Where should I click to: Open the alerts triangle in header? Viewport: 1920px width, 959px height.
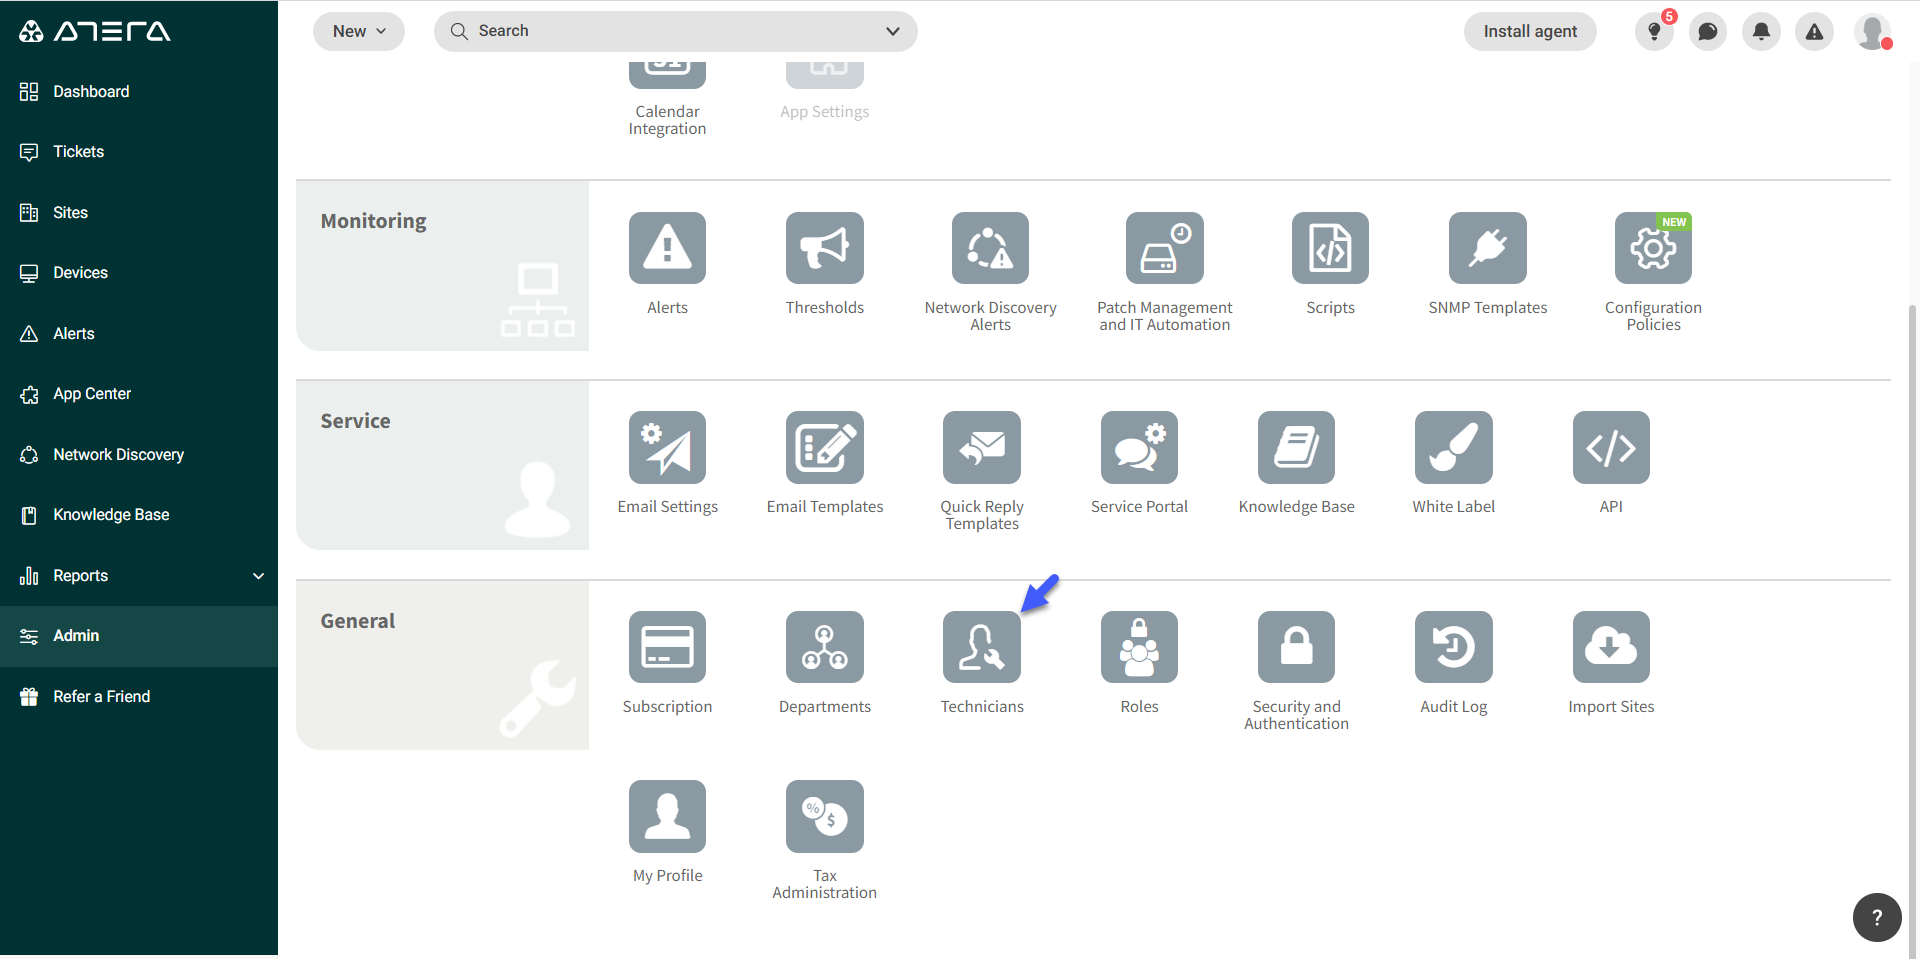1814,32
